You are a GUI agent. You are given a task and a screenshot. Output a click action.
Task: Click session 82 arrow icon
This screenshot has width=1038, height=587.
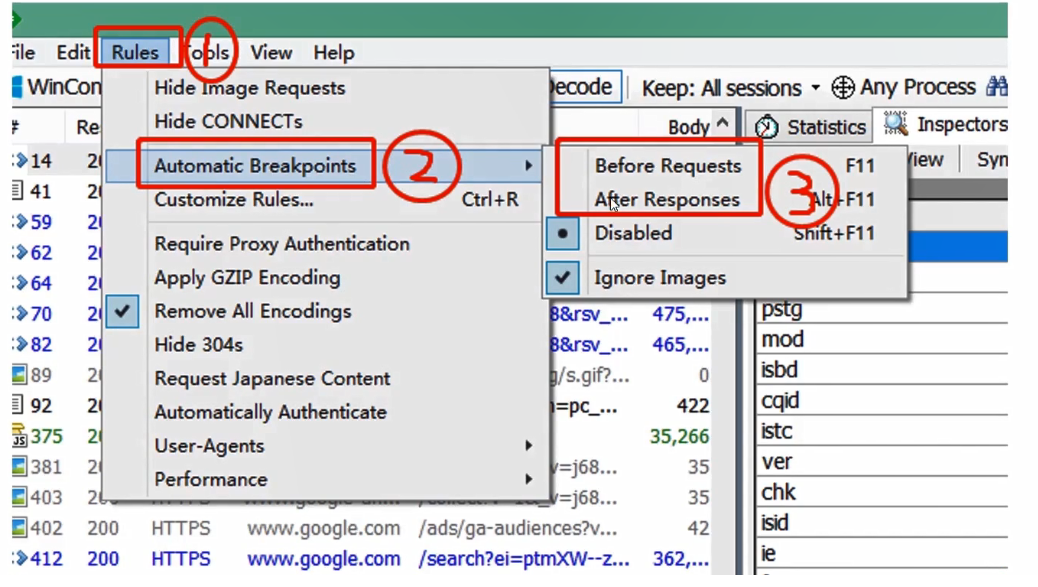tap(20, 343)
